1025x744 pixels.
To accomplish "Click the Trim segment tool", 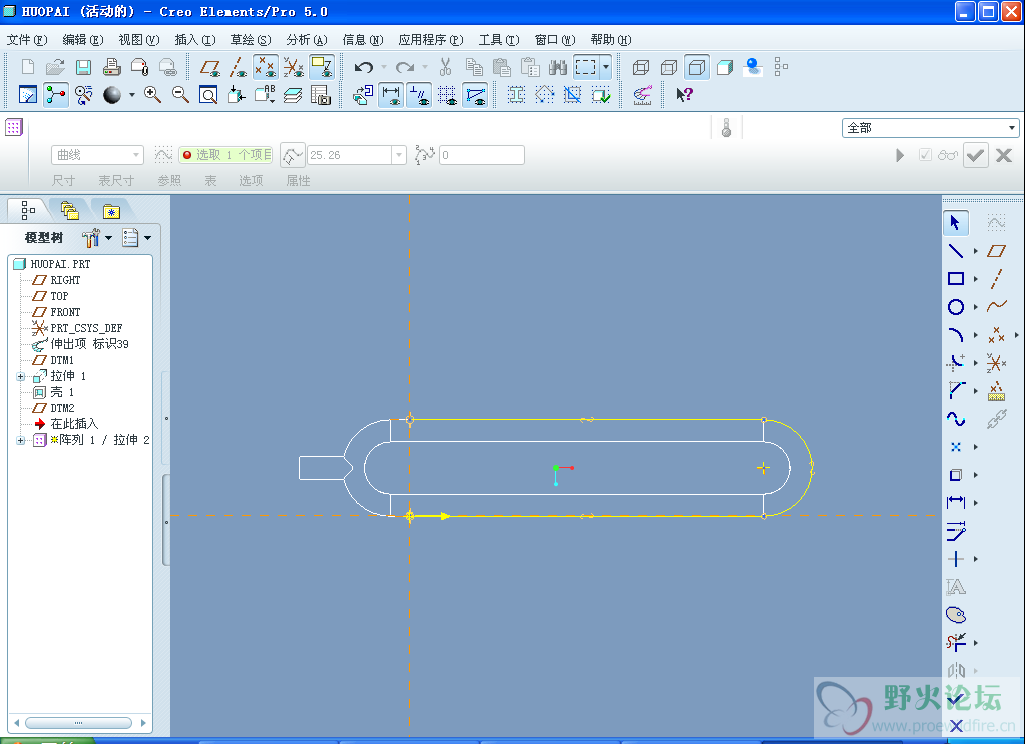I will pyautogui.click(x=956, y=643).
